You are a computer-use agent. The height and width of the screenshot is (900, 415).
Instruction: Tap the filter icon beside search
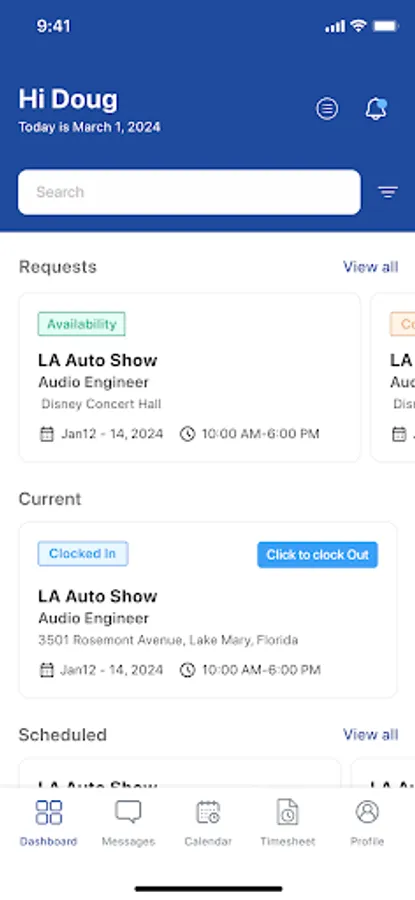(x=388, y=192)
